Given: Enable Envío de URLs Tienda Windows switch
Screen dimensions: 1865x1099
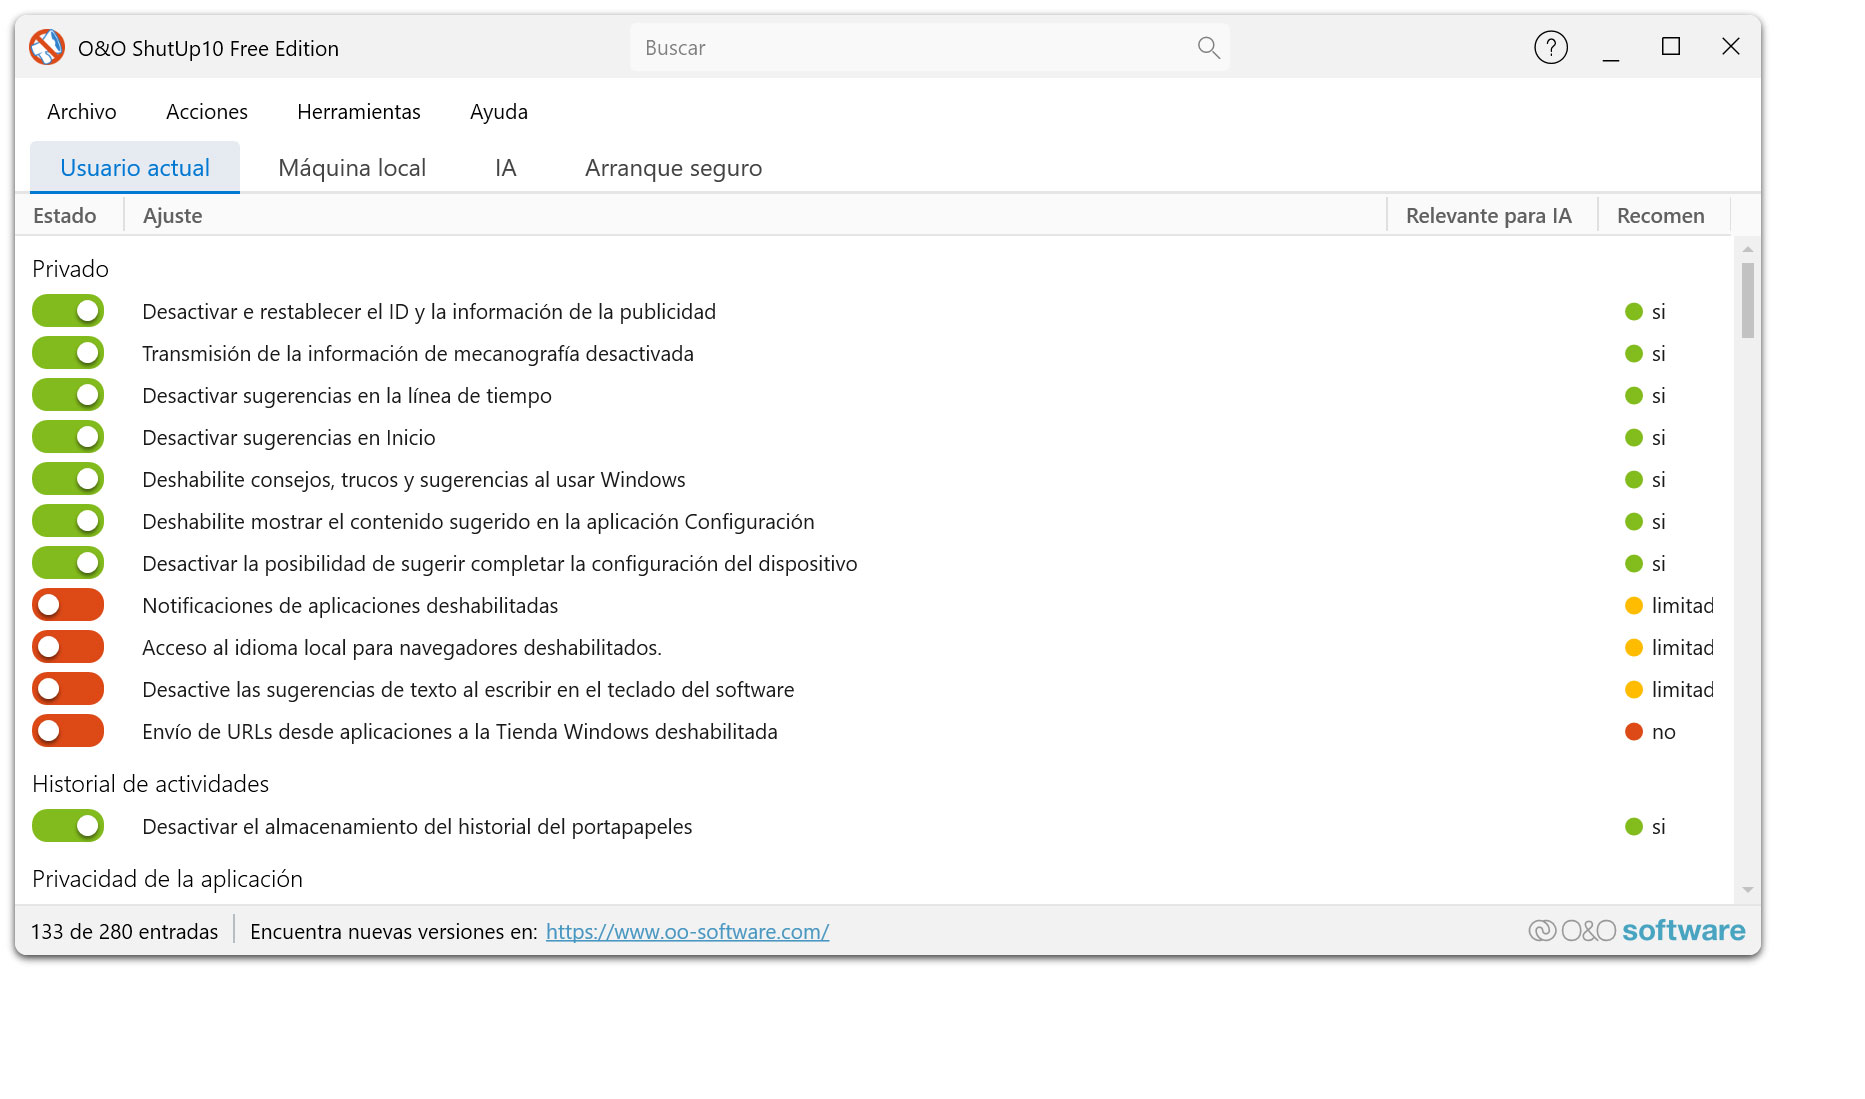Looking at the screenshot, I should point(68,731).
